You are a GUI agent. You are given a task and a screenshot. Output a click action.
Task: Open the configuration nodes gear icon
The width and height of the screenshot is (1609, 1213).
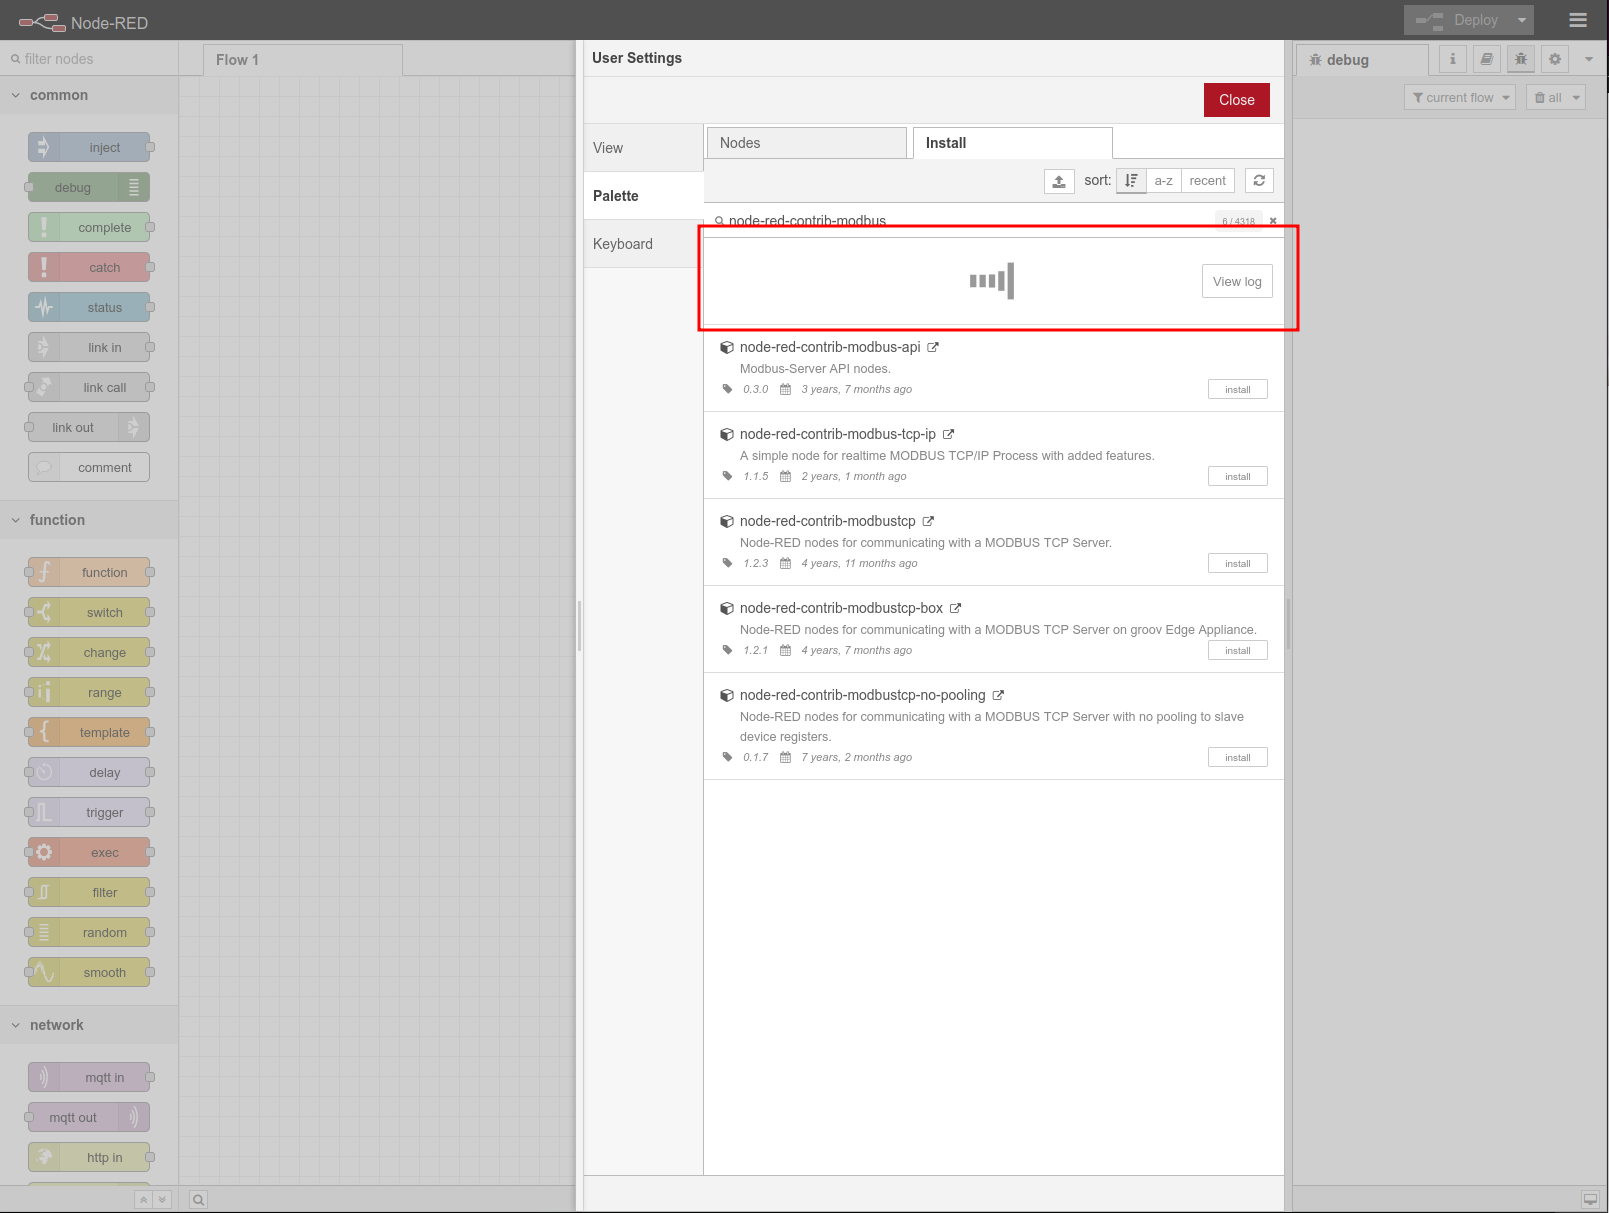point(1555,59)
